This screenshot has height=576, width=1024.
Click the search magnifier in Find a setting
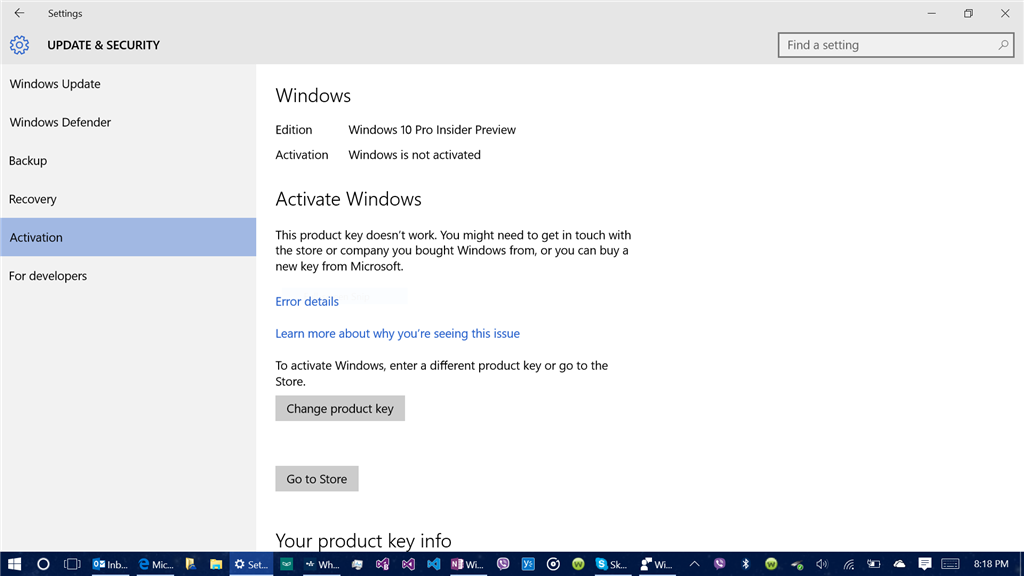point(1003,45)
